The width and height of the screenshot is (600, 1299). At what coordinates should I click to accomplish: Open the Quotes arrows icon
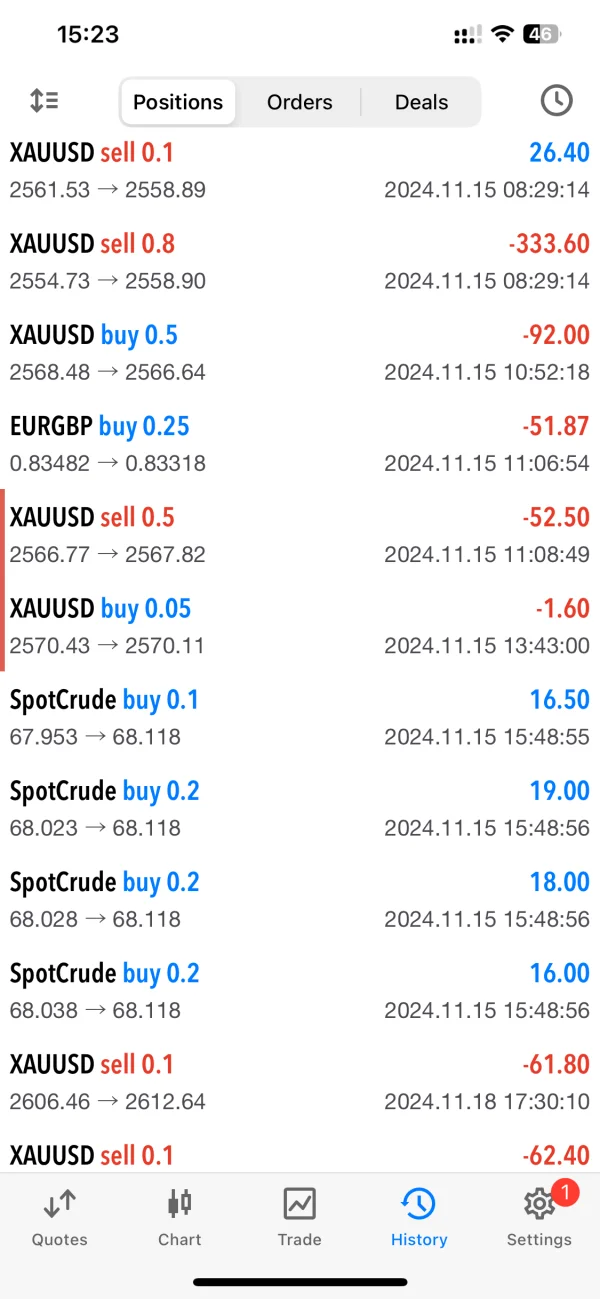click(59, 1203)
